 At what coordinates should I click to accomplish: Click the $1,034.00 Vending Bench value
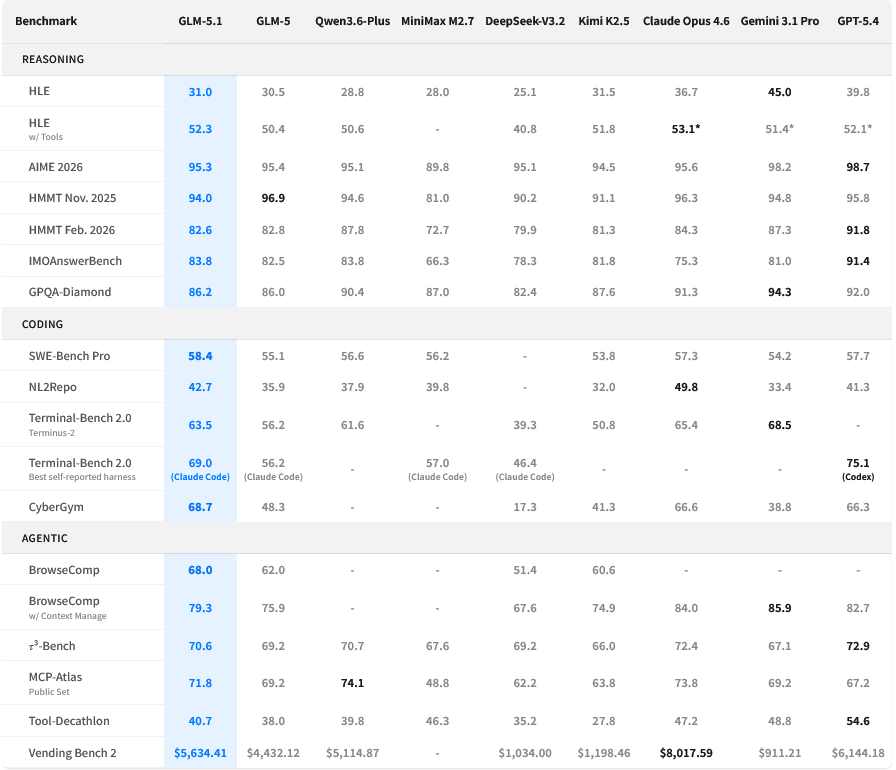(x=525, y=753)
